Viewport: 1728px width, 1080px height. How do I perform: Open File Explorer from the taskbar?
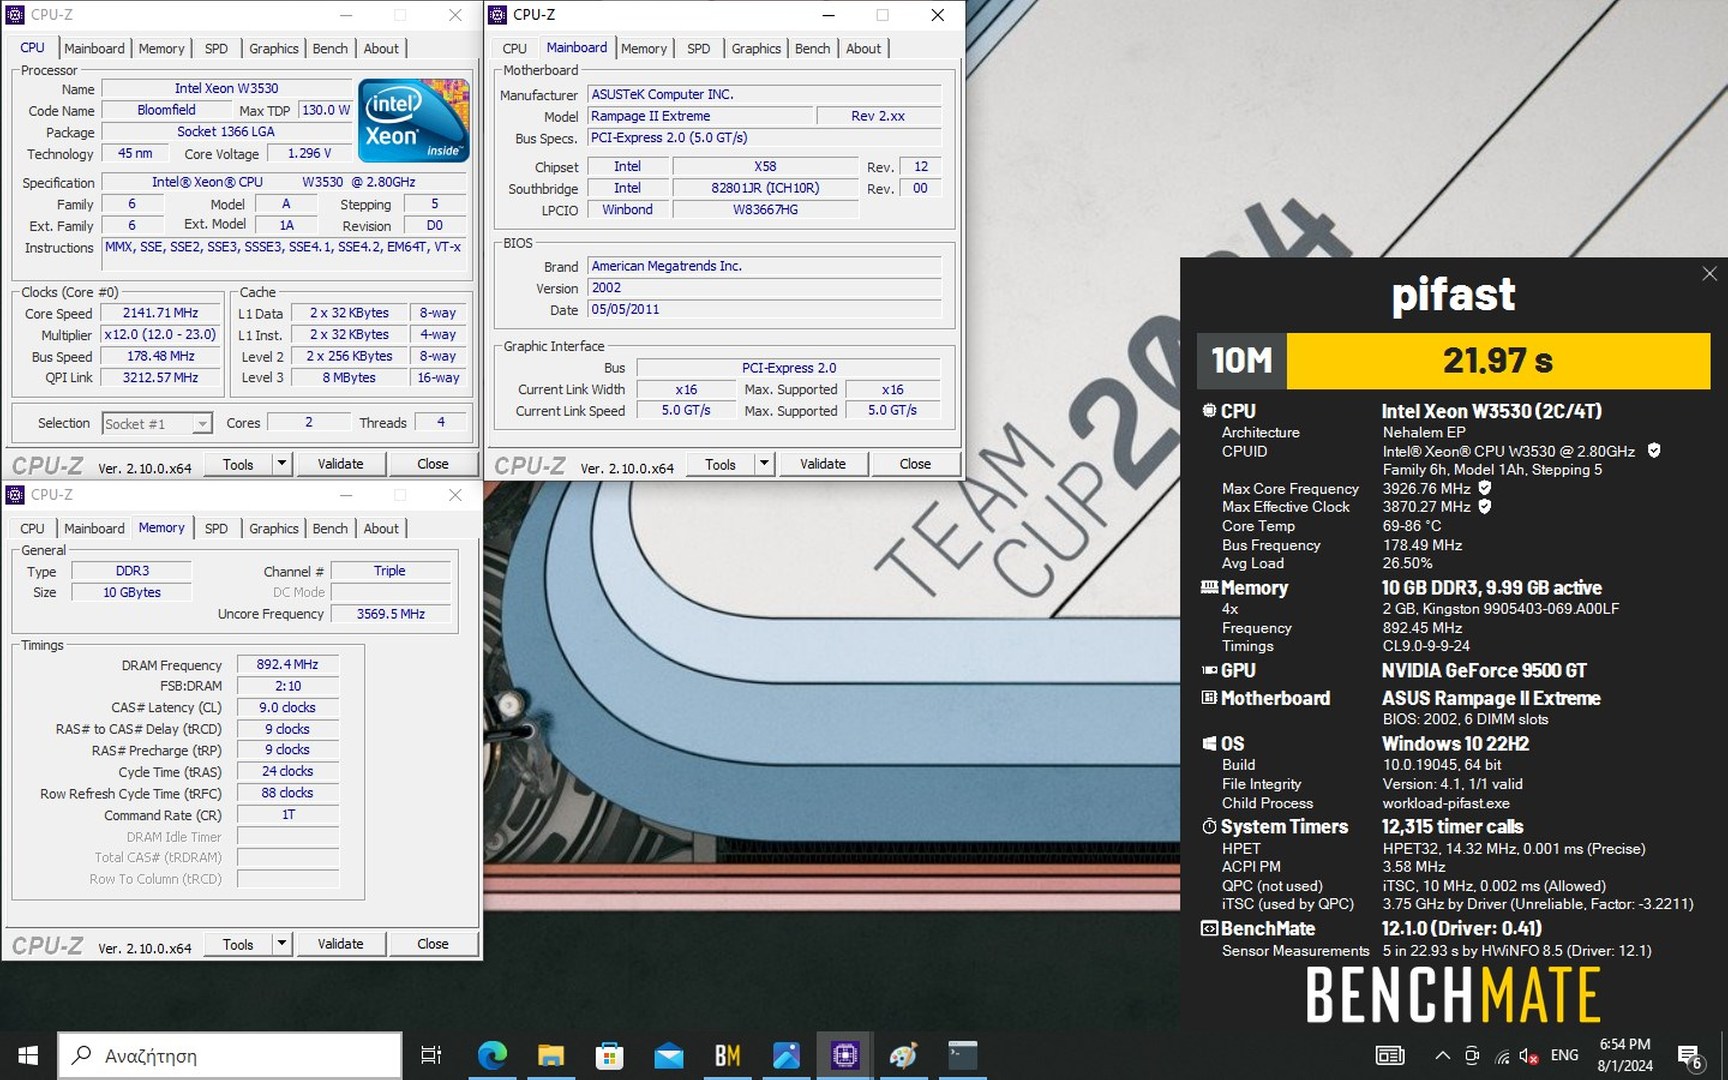(x=551, y=1055)
